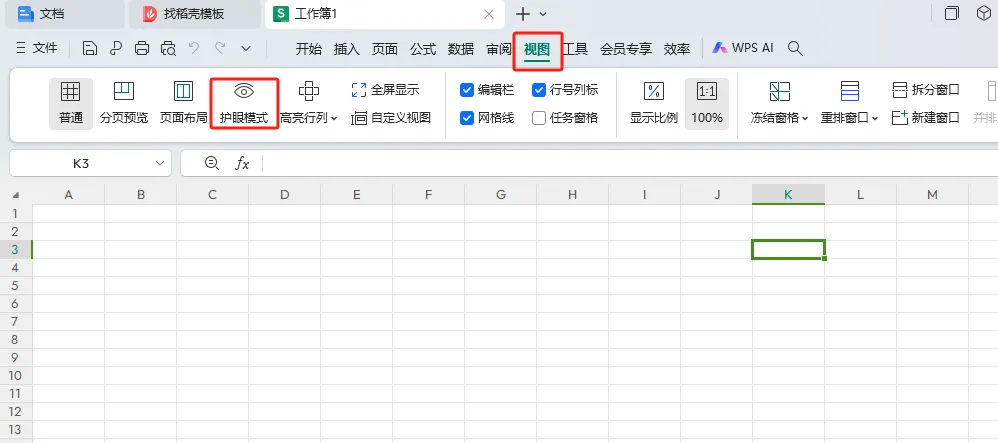
Task: Enable the 任务窗格 task pane checkbox
Action: (x=538, y=118)
